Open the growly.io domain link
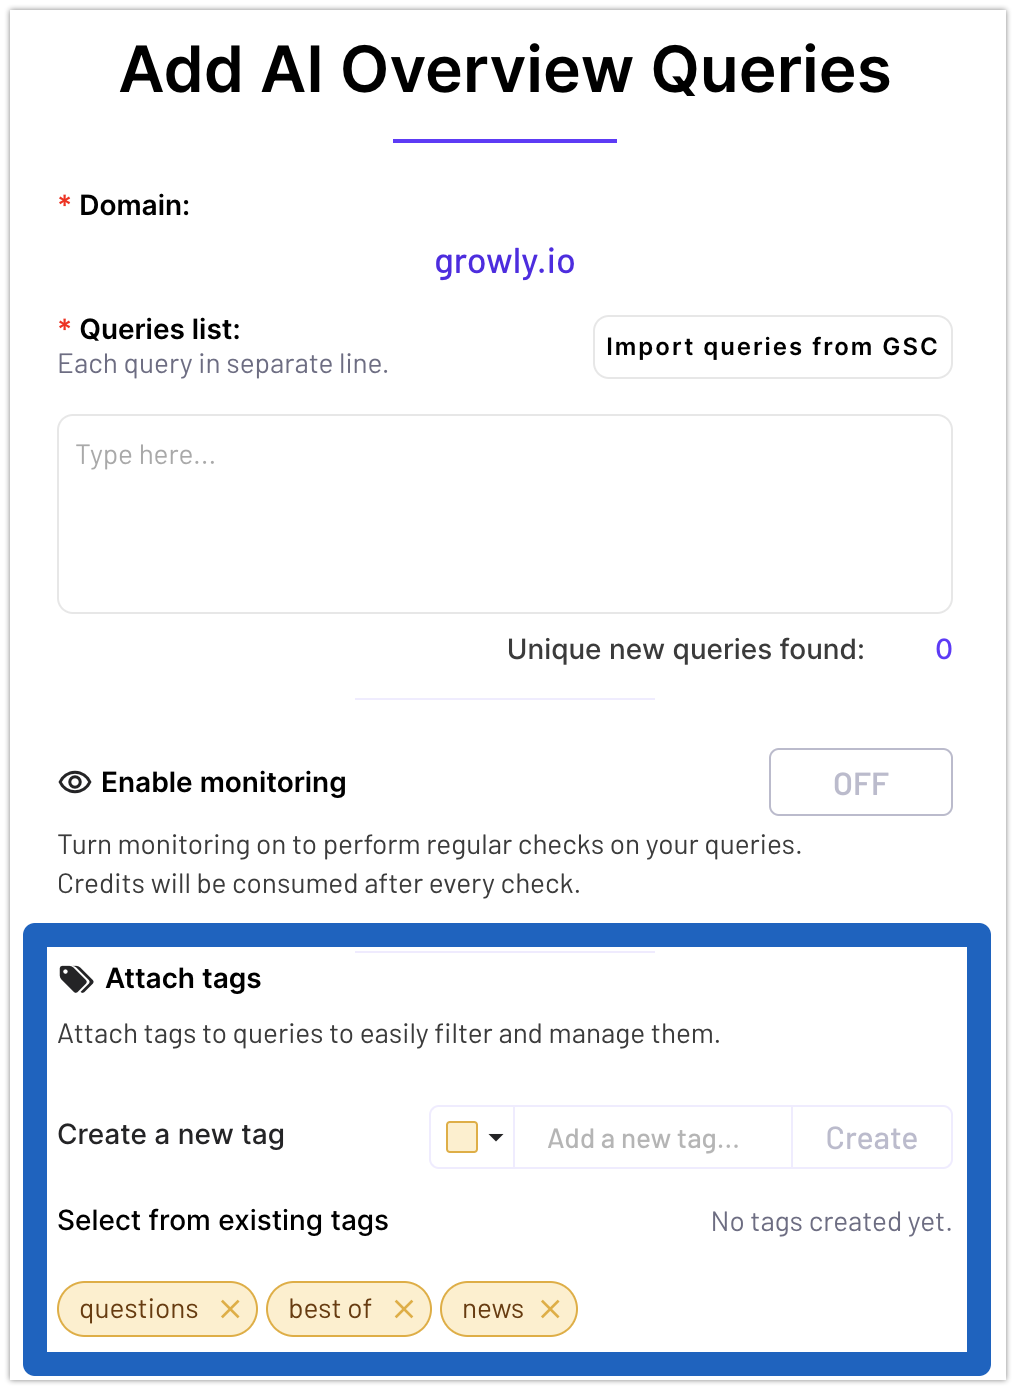Image resolution: width=1016 pixels, height=1390 pixels. [505, 261]
